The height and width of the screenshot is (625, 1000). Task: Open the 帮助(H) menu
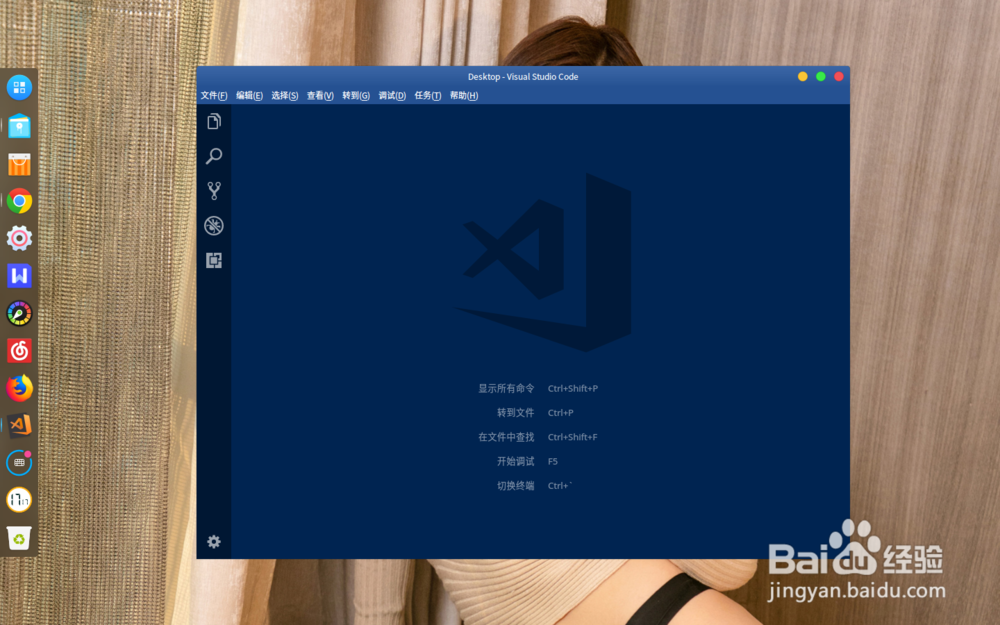point(464,96)
